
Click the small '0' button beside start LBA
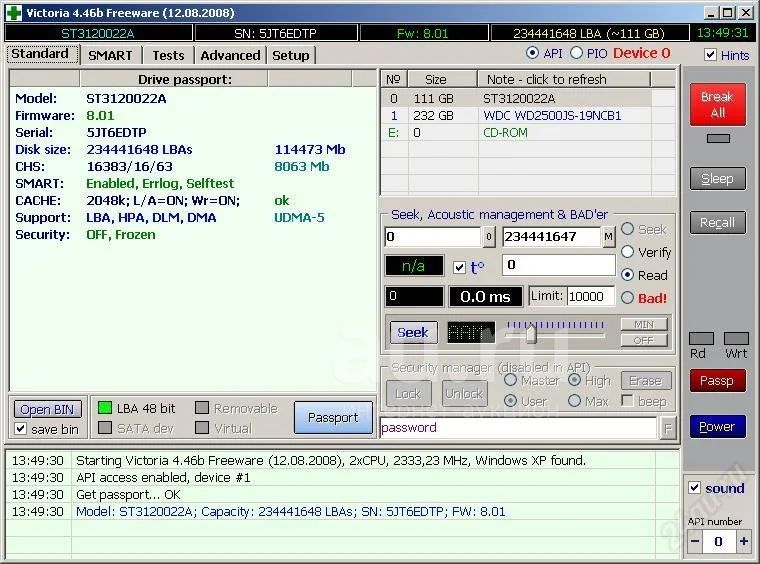(x=489, y=237)
